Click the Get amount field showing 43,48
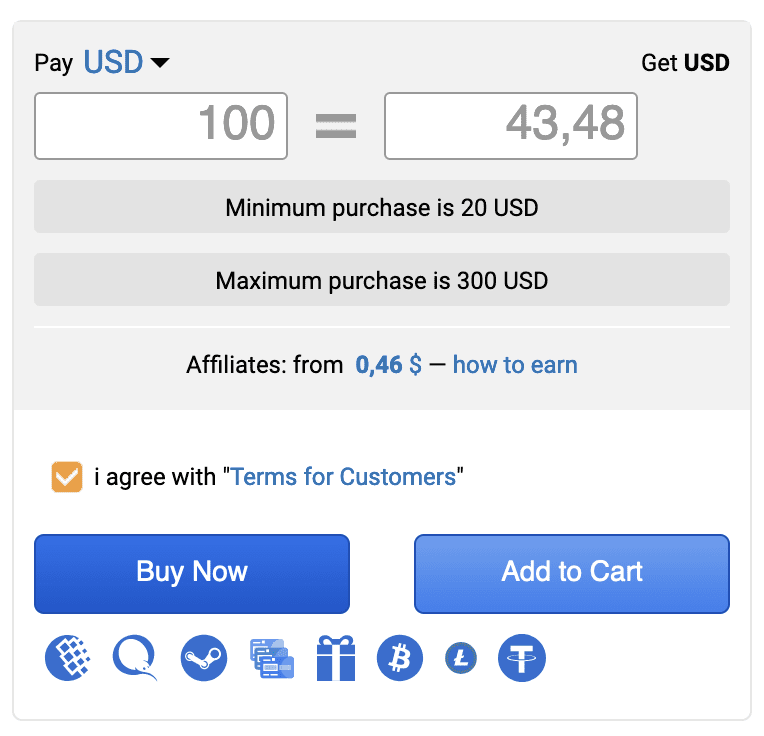Screen dimensions: 764x736 [x=511, y=126]
